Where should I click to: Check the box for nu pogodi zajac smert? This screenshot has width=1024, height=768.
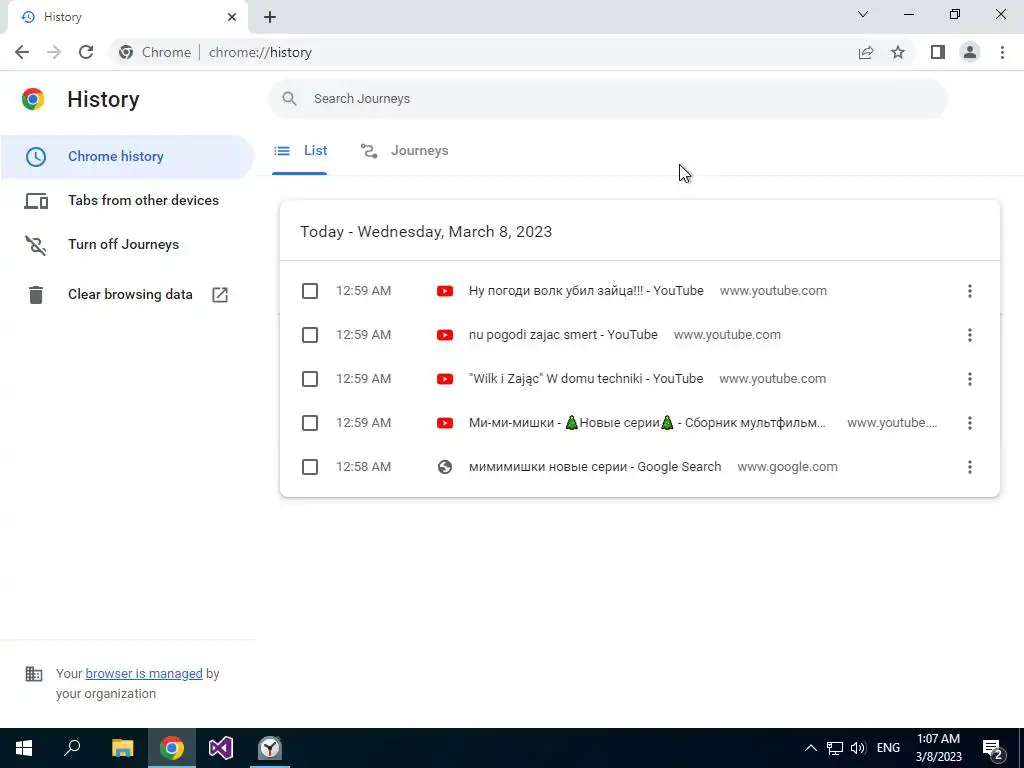pos(310,335)
